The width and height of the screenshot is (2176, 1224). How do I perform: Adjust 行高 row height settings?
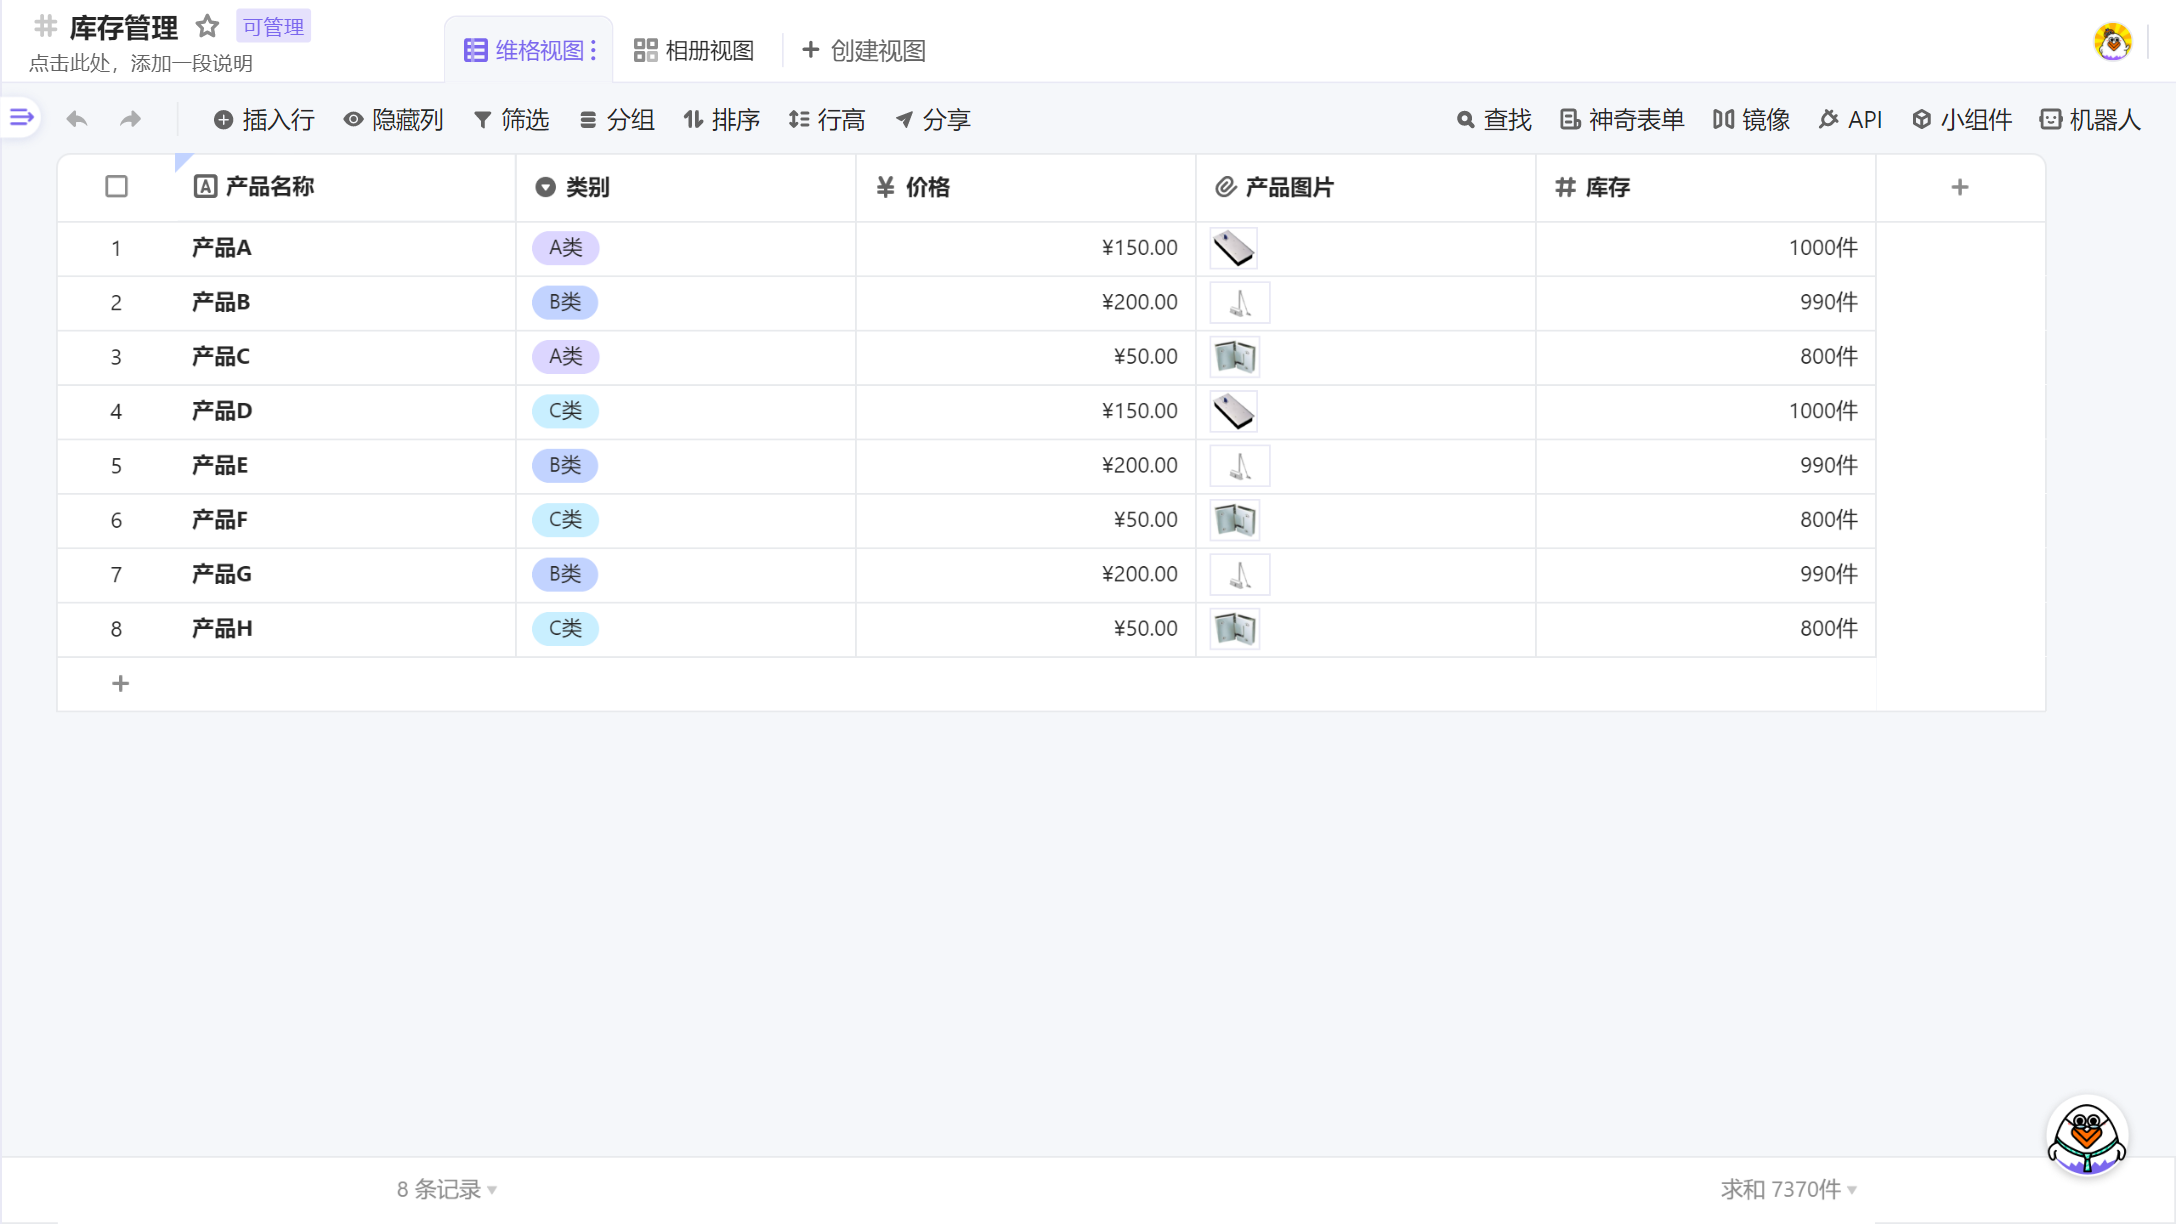pyautogui.click(x=827, y=119)
